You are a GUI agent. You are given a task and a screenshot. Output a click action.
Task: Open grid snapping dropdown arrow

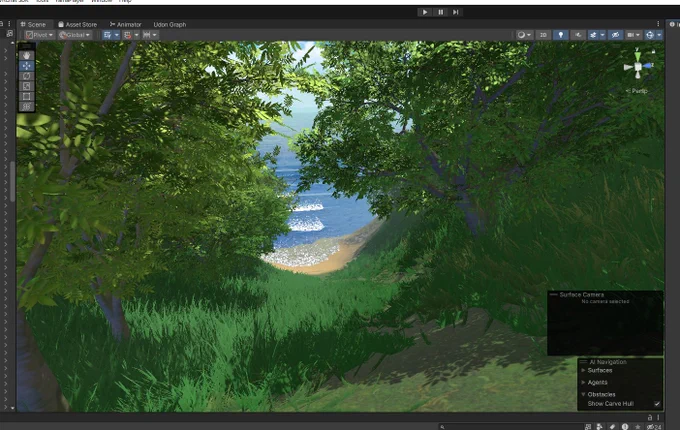[x=136, y=35]
